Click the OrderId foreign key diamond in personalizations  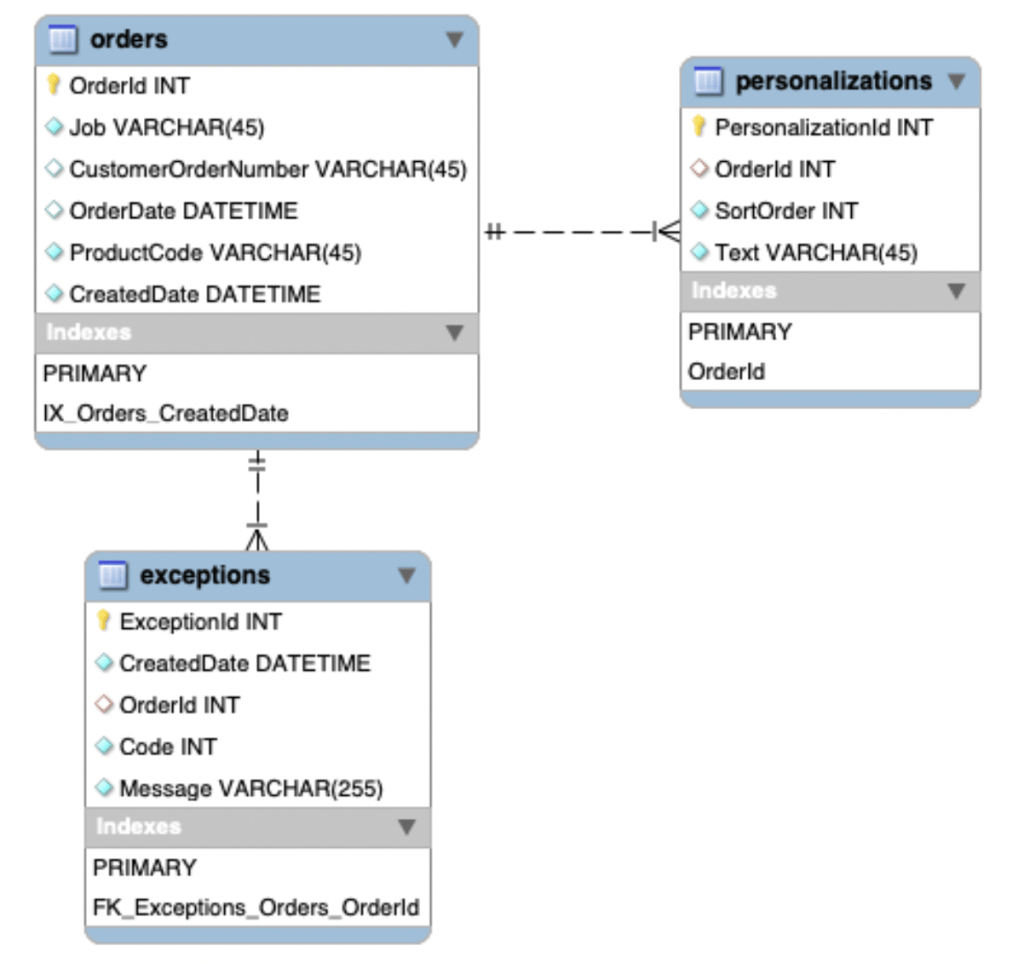(699, 168)
